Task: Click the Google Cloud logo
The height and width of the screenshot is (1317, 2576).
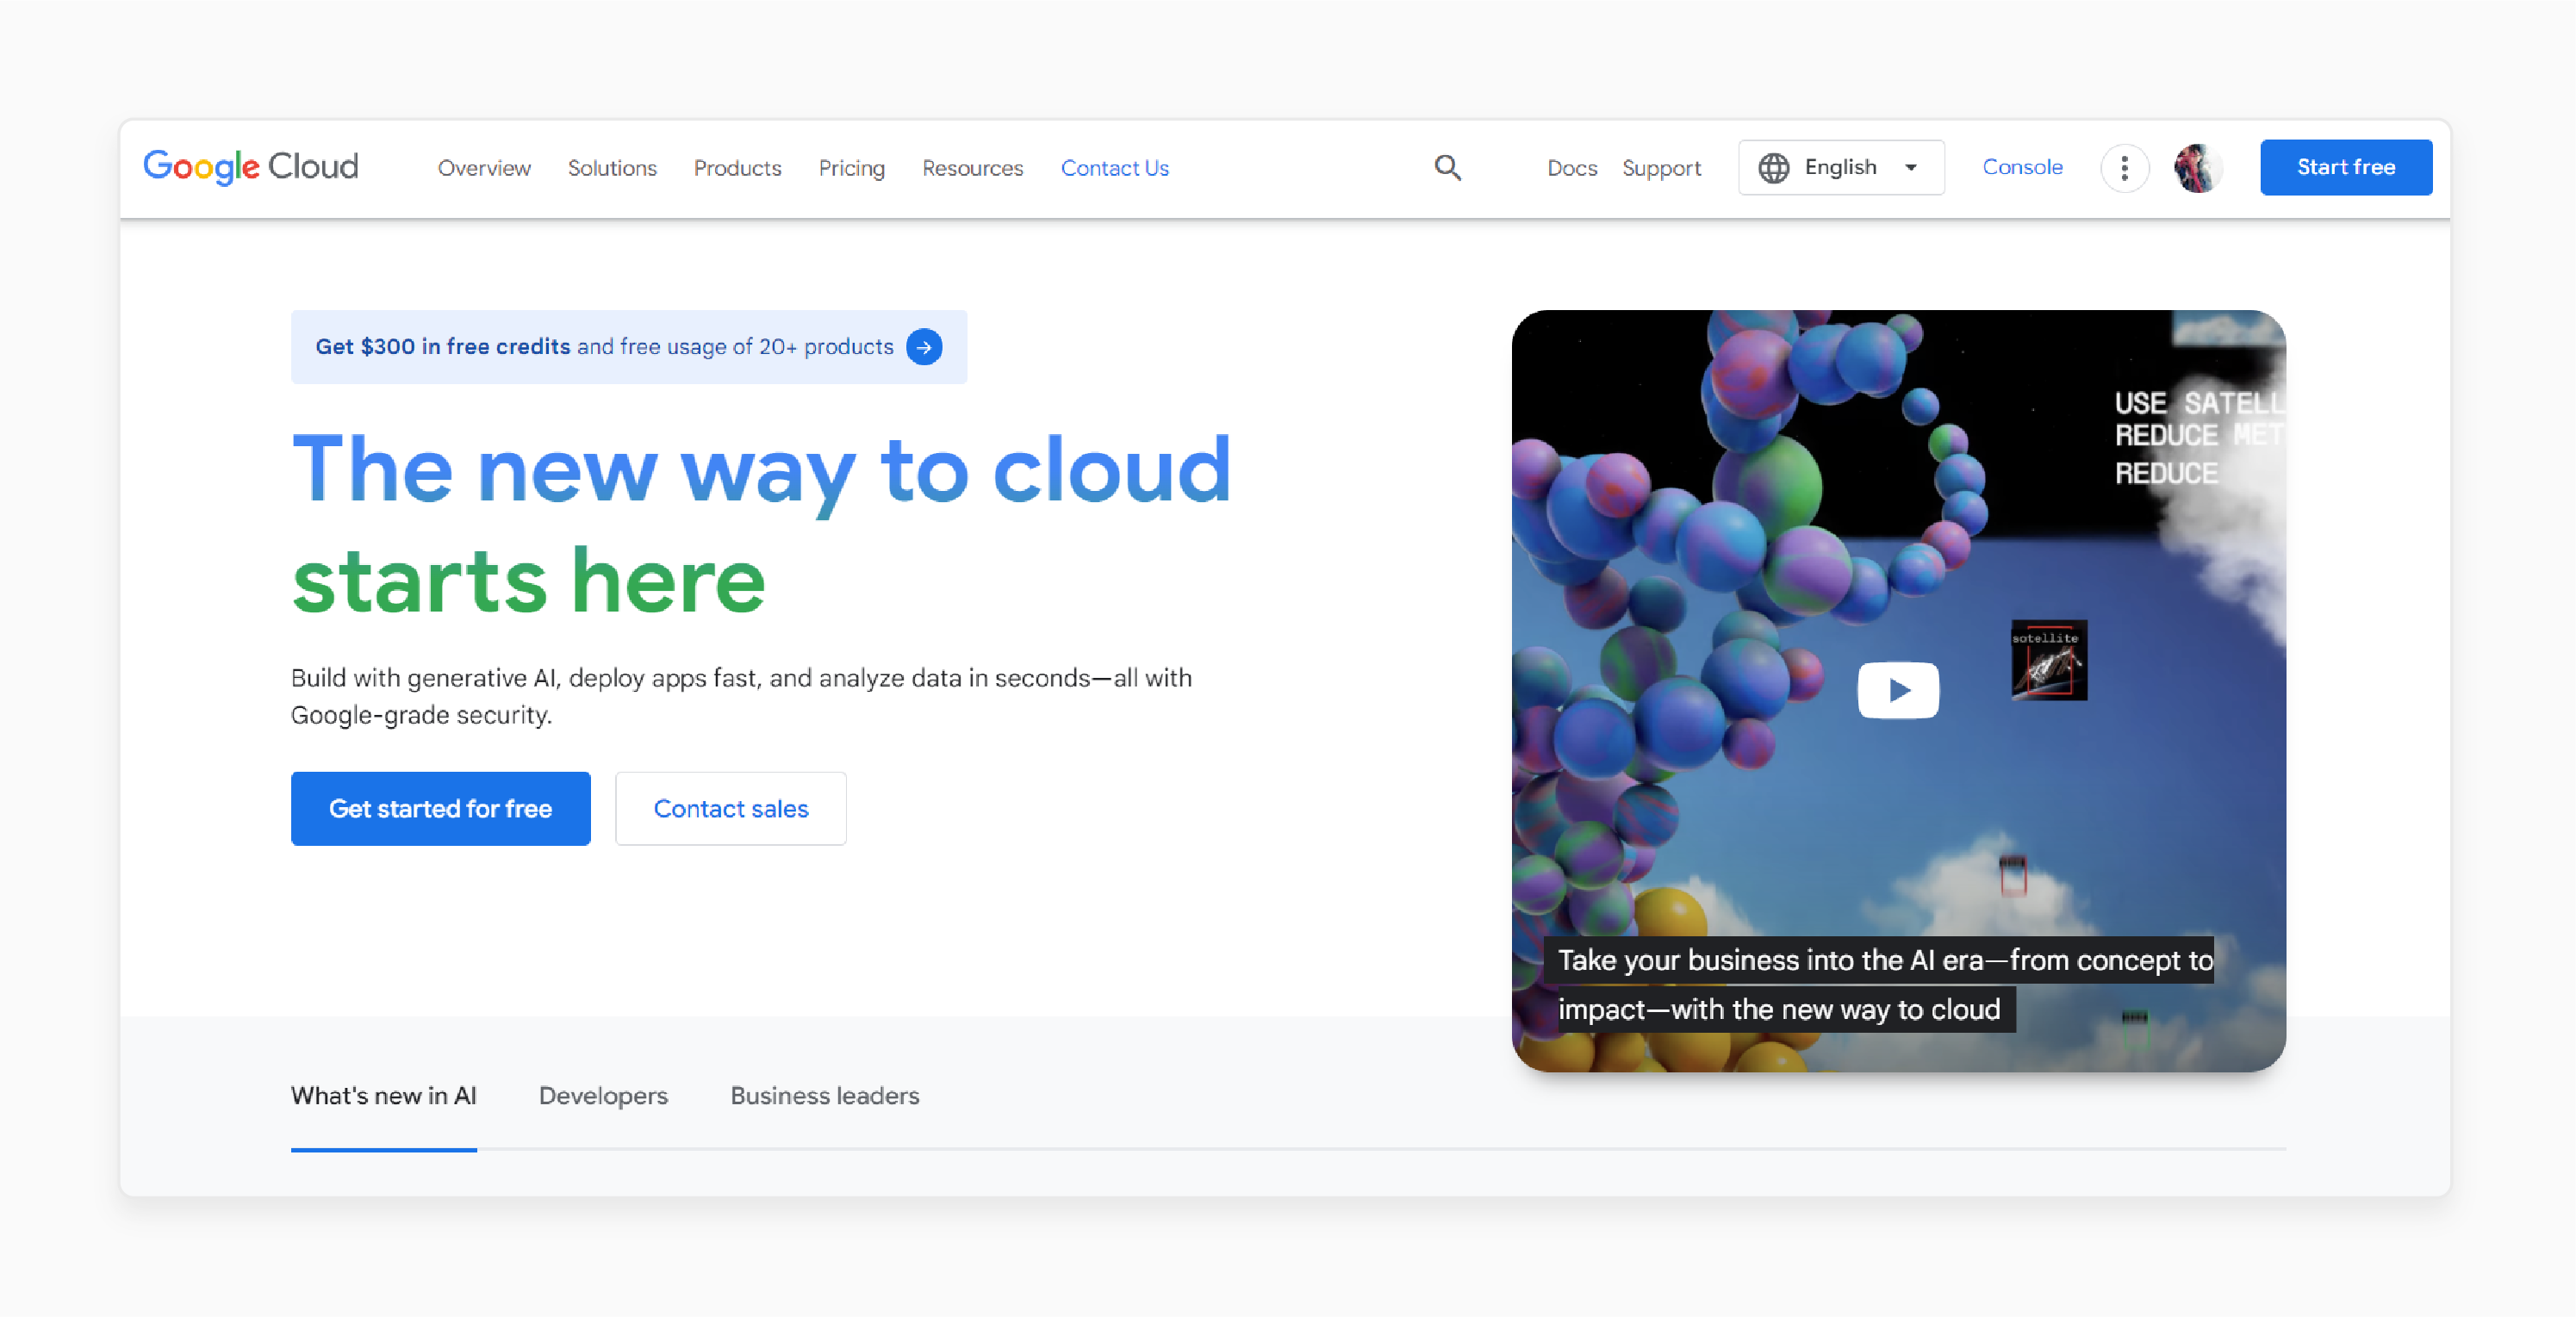Action: [251, 166]
